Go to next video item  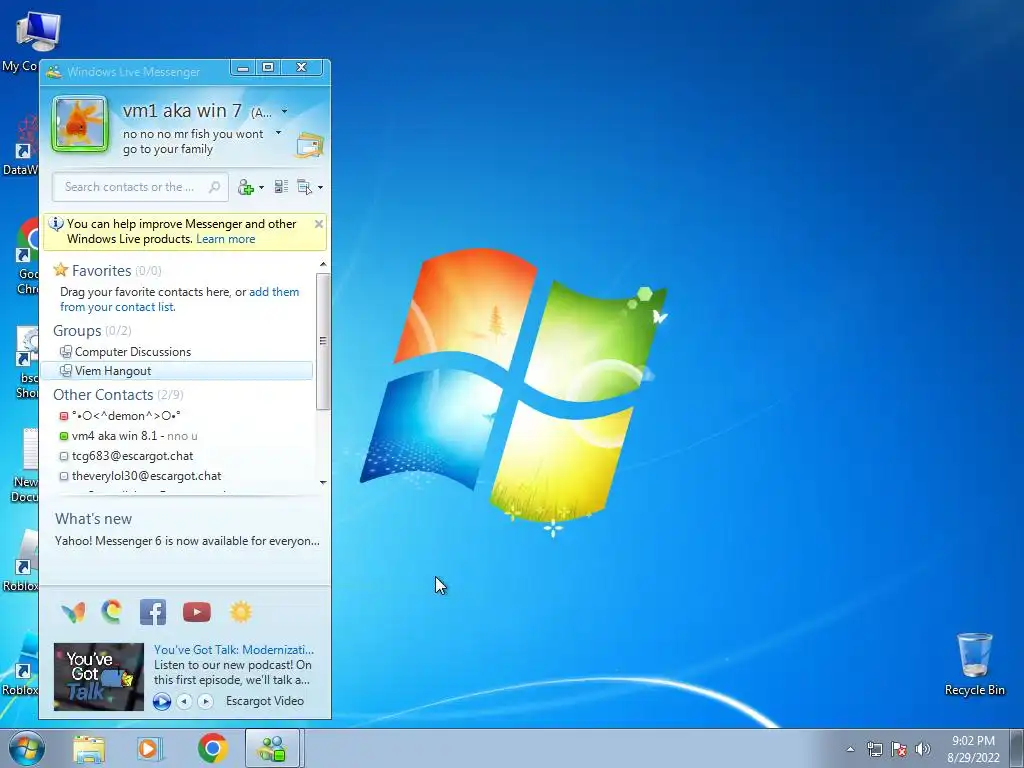point(205,701)
